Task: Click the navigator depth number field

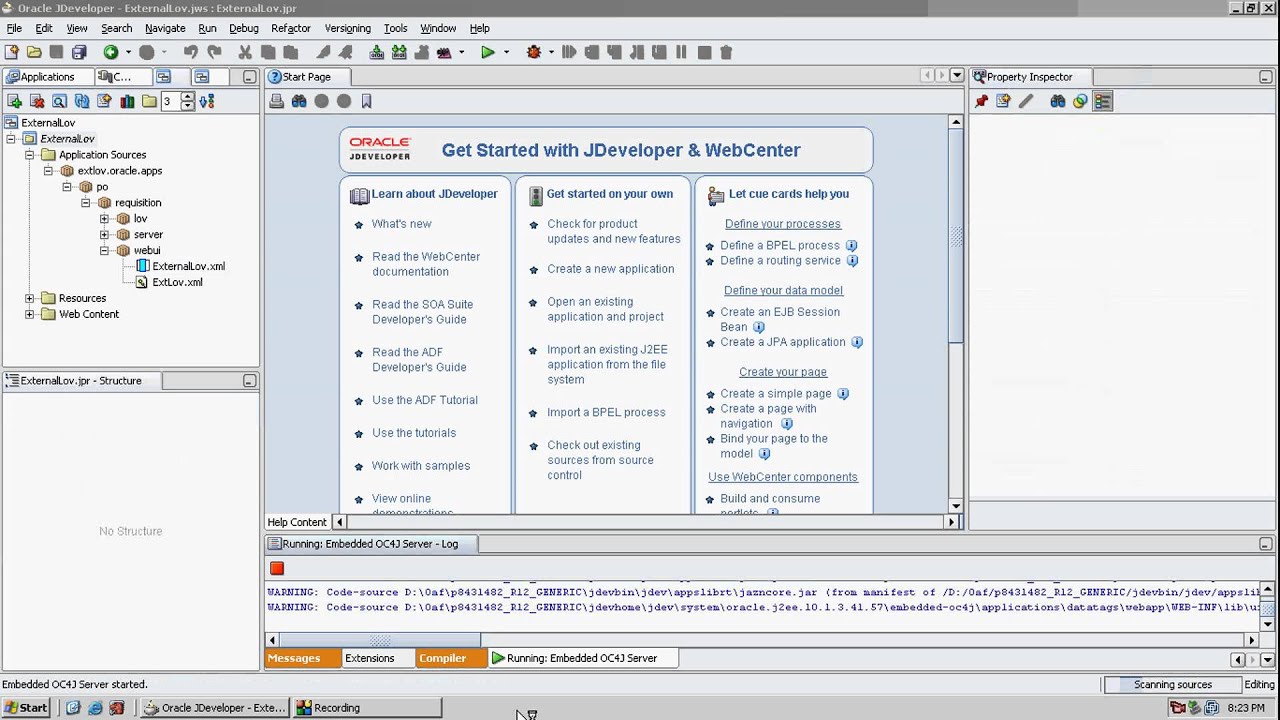Action: click(x=170, y=101)
